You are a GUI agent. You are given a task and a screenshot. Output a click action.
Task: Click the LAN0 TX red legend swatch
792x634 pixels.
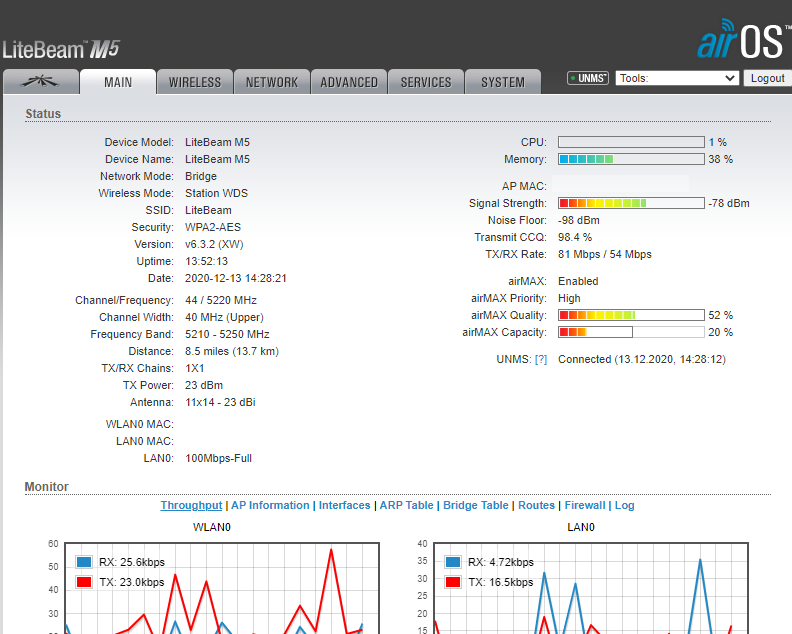pos(453,582)
